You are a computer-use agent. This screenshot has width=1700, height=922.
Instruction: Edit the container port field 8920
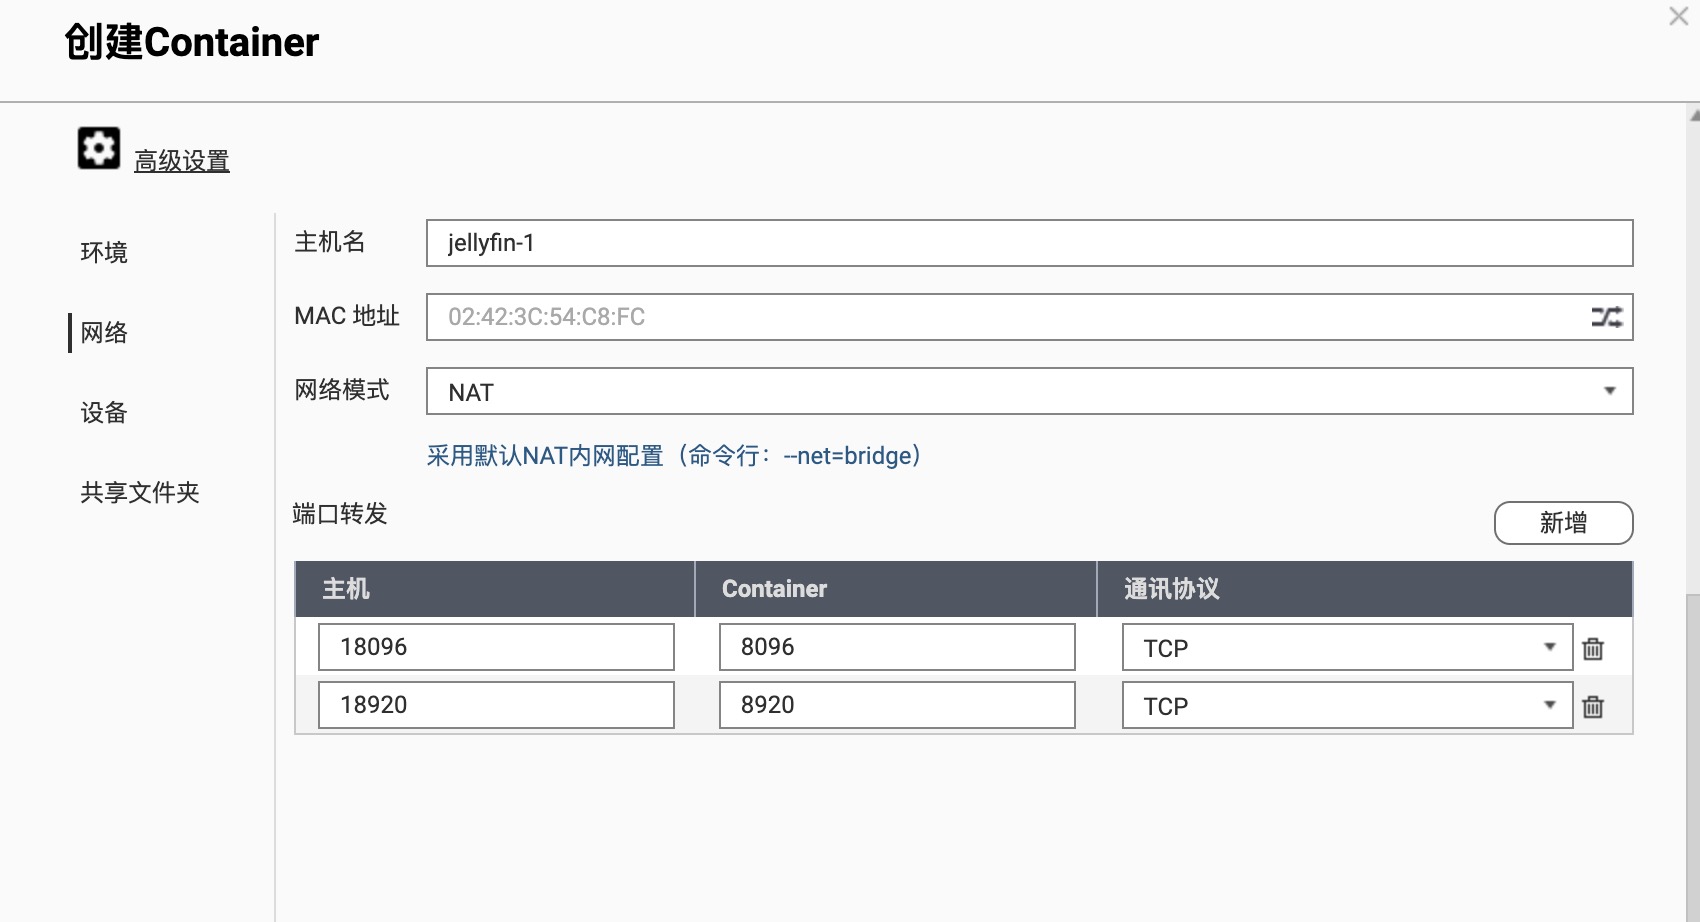[897, 705]
